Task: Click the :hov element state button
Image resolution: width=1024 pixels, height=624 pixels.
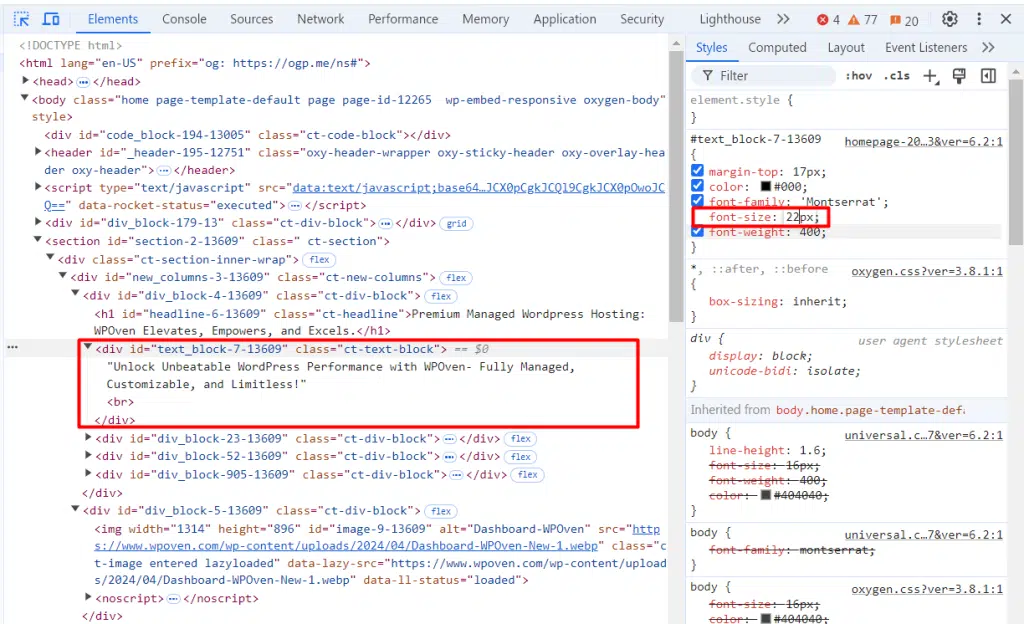Action: 858,76
